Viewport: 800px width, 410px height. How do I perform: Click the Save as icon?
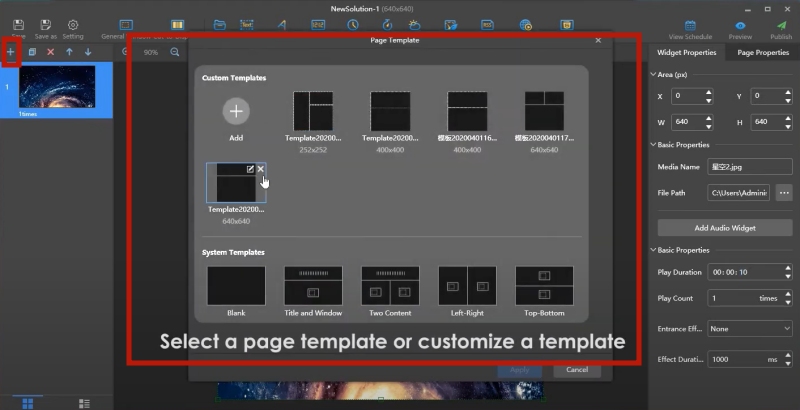(46, 25)
